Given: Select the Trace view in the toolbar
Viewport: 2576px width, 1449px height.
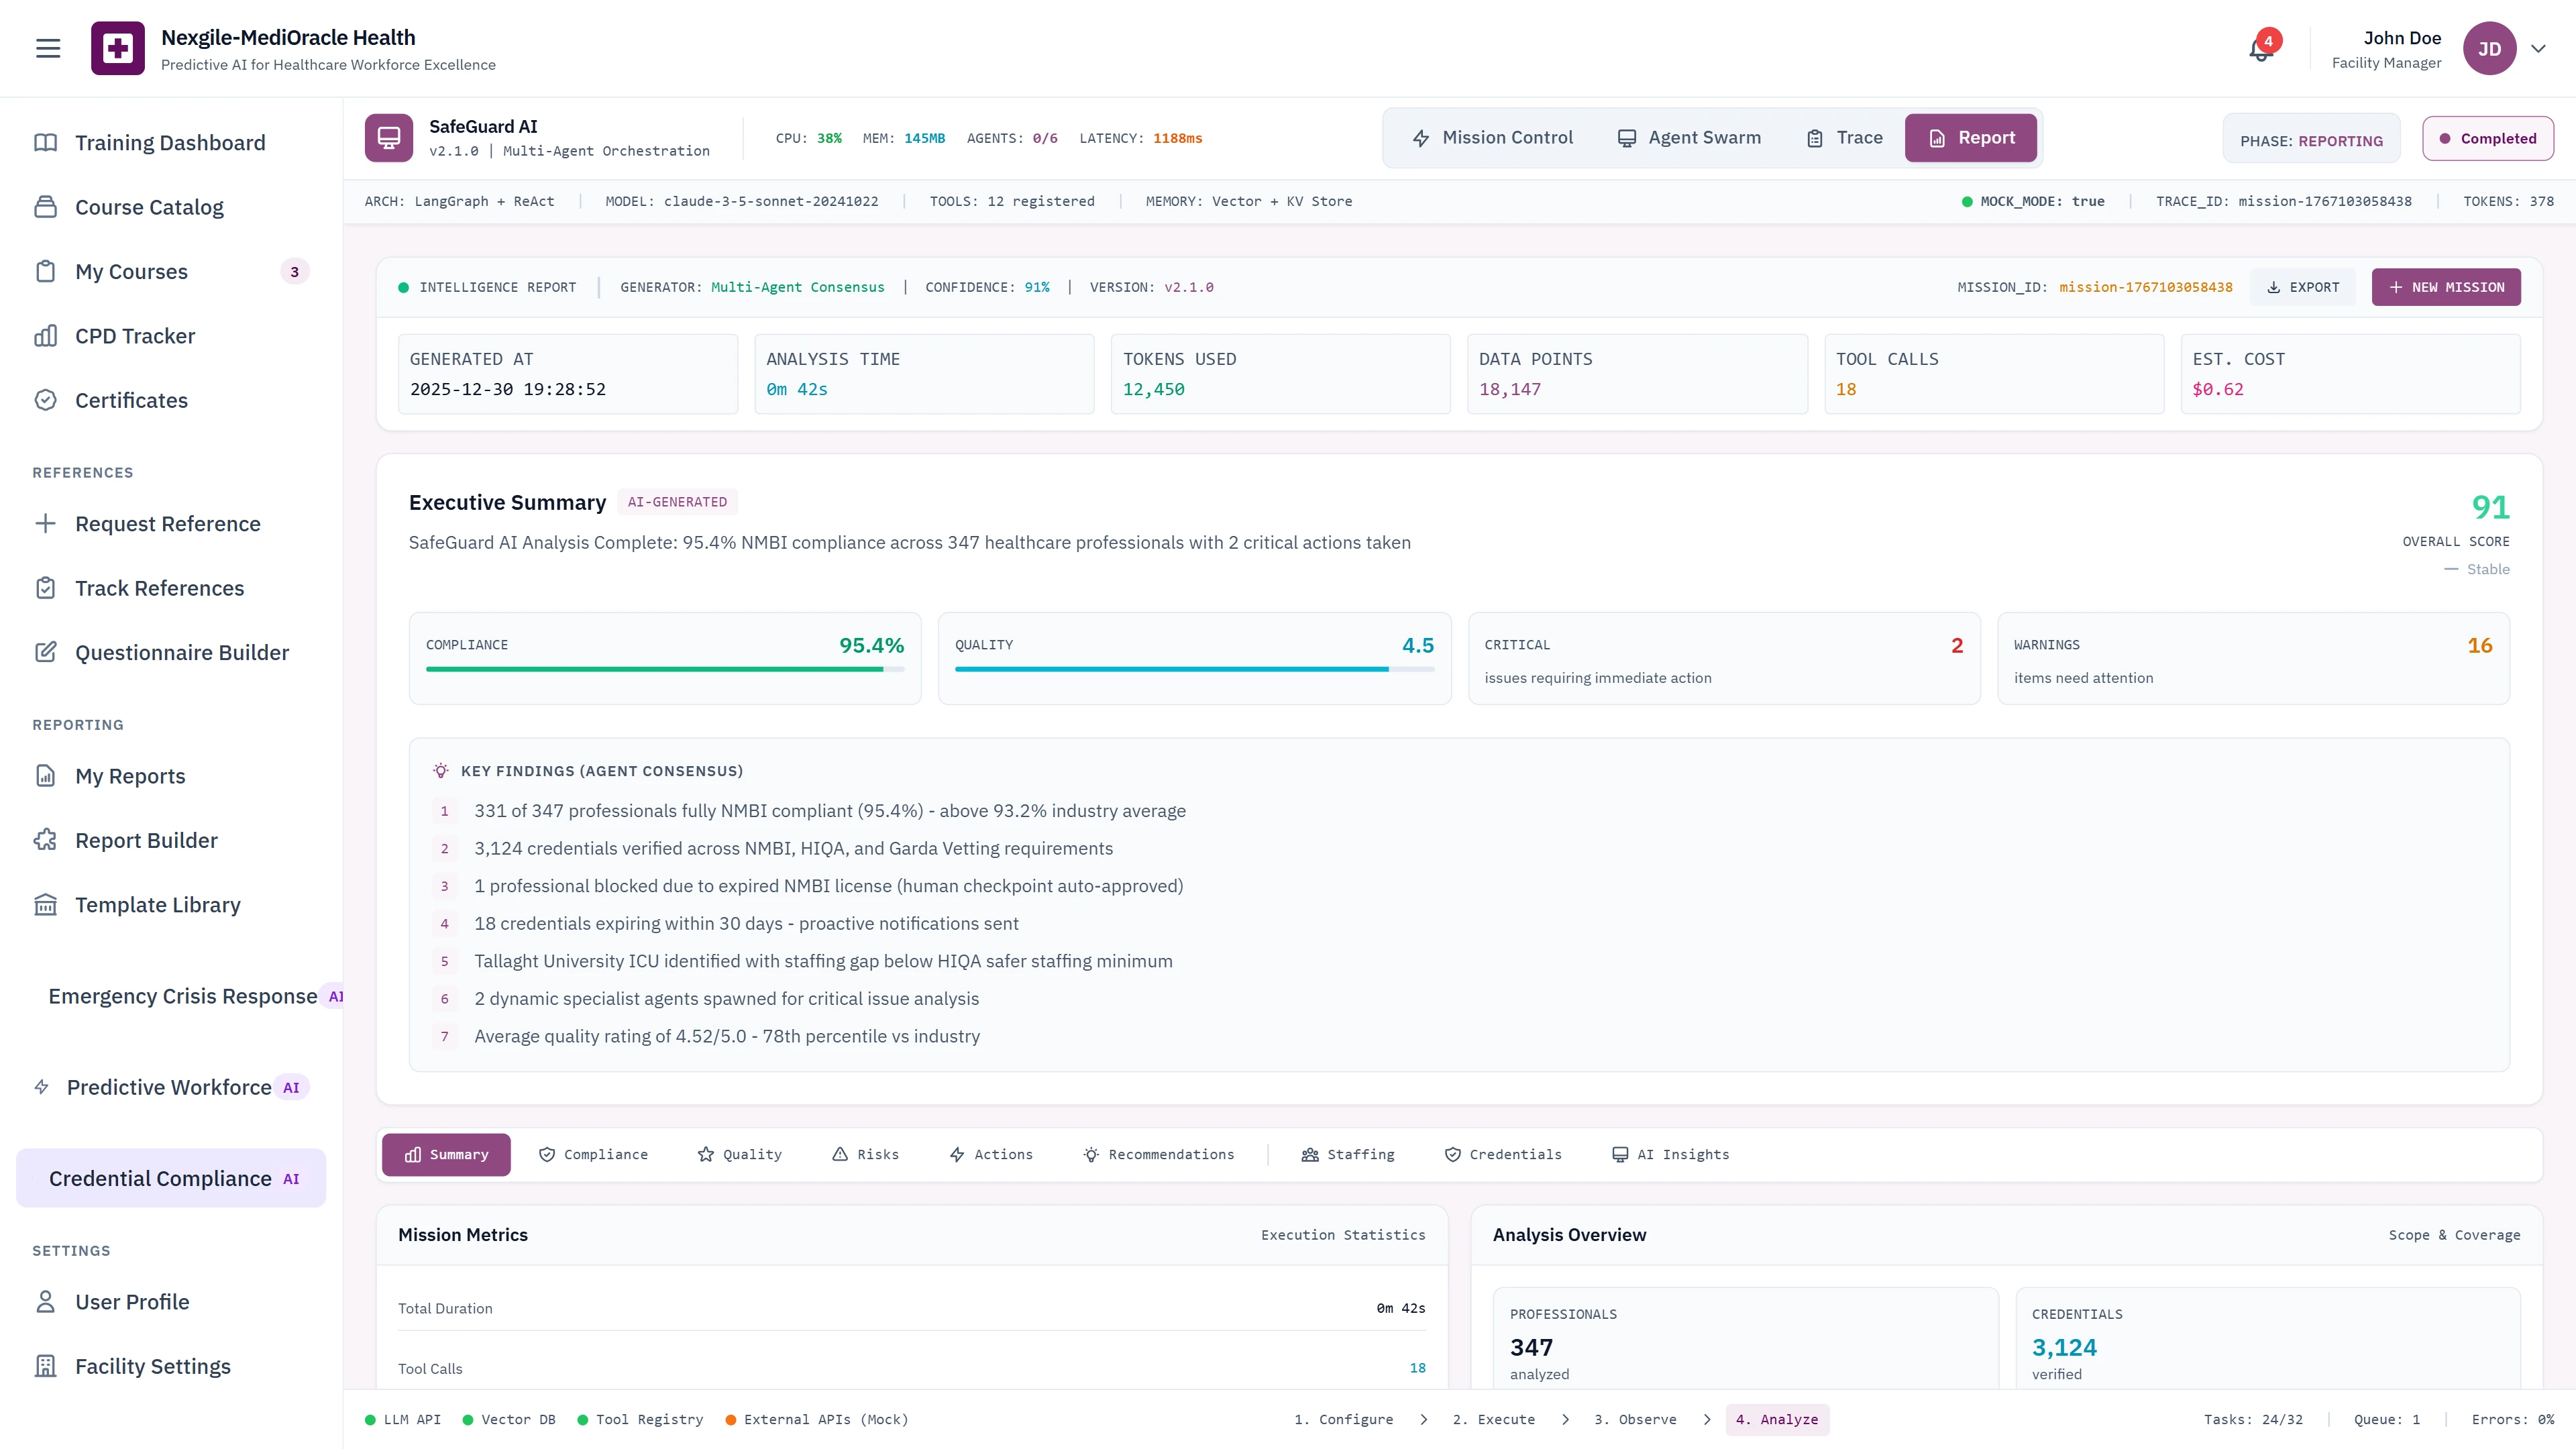Looking at the screenshot, I should [x=1843, y=137].
